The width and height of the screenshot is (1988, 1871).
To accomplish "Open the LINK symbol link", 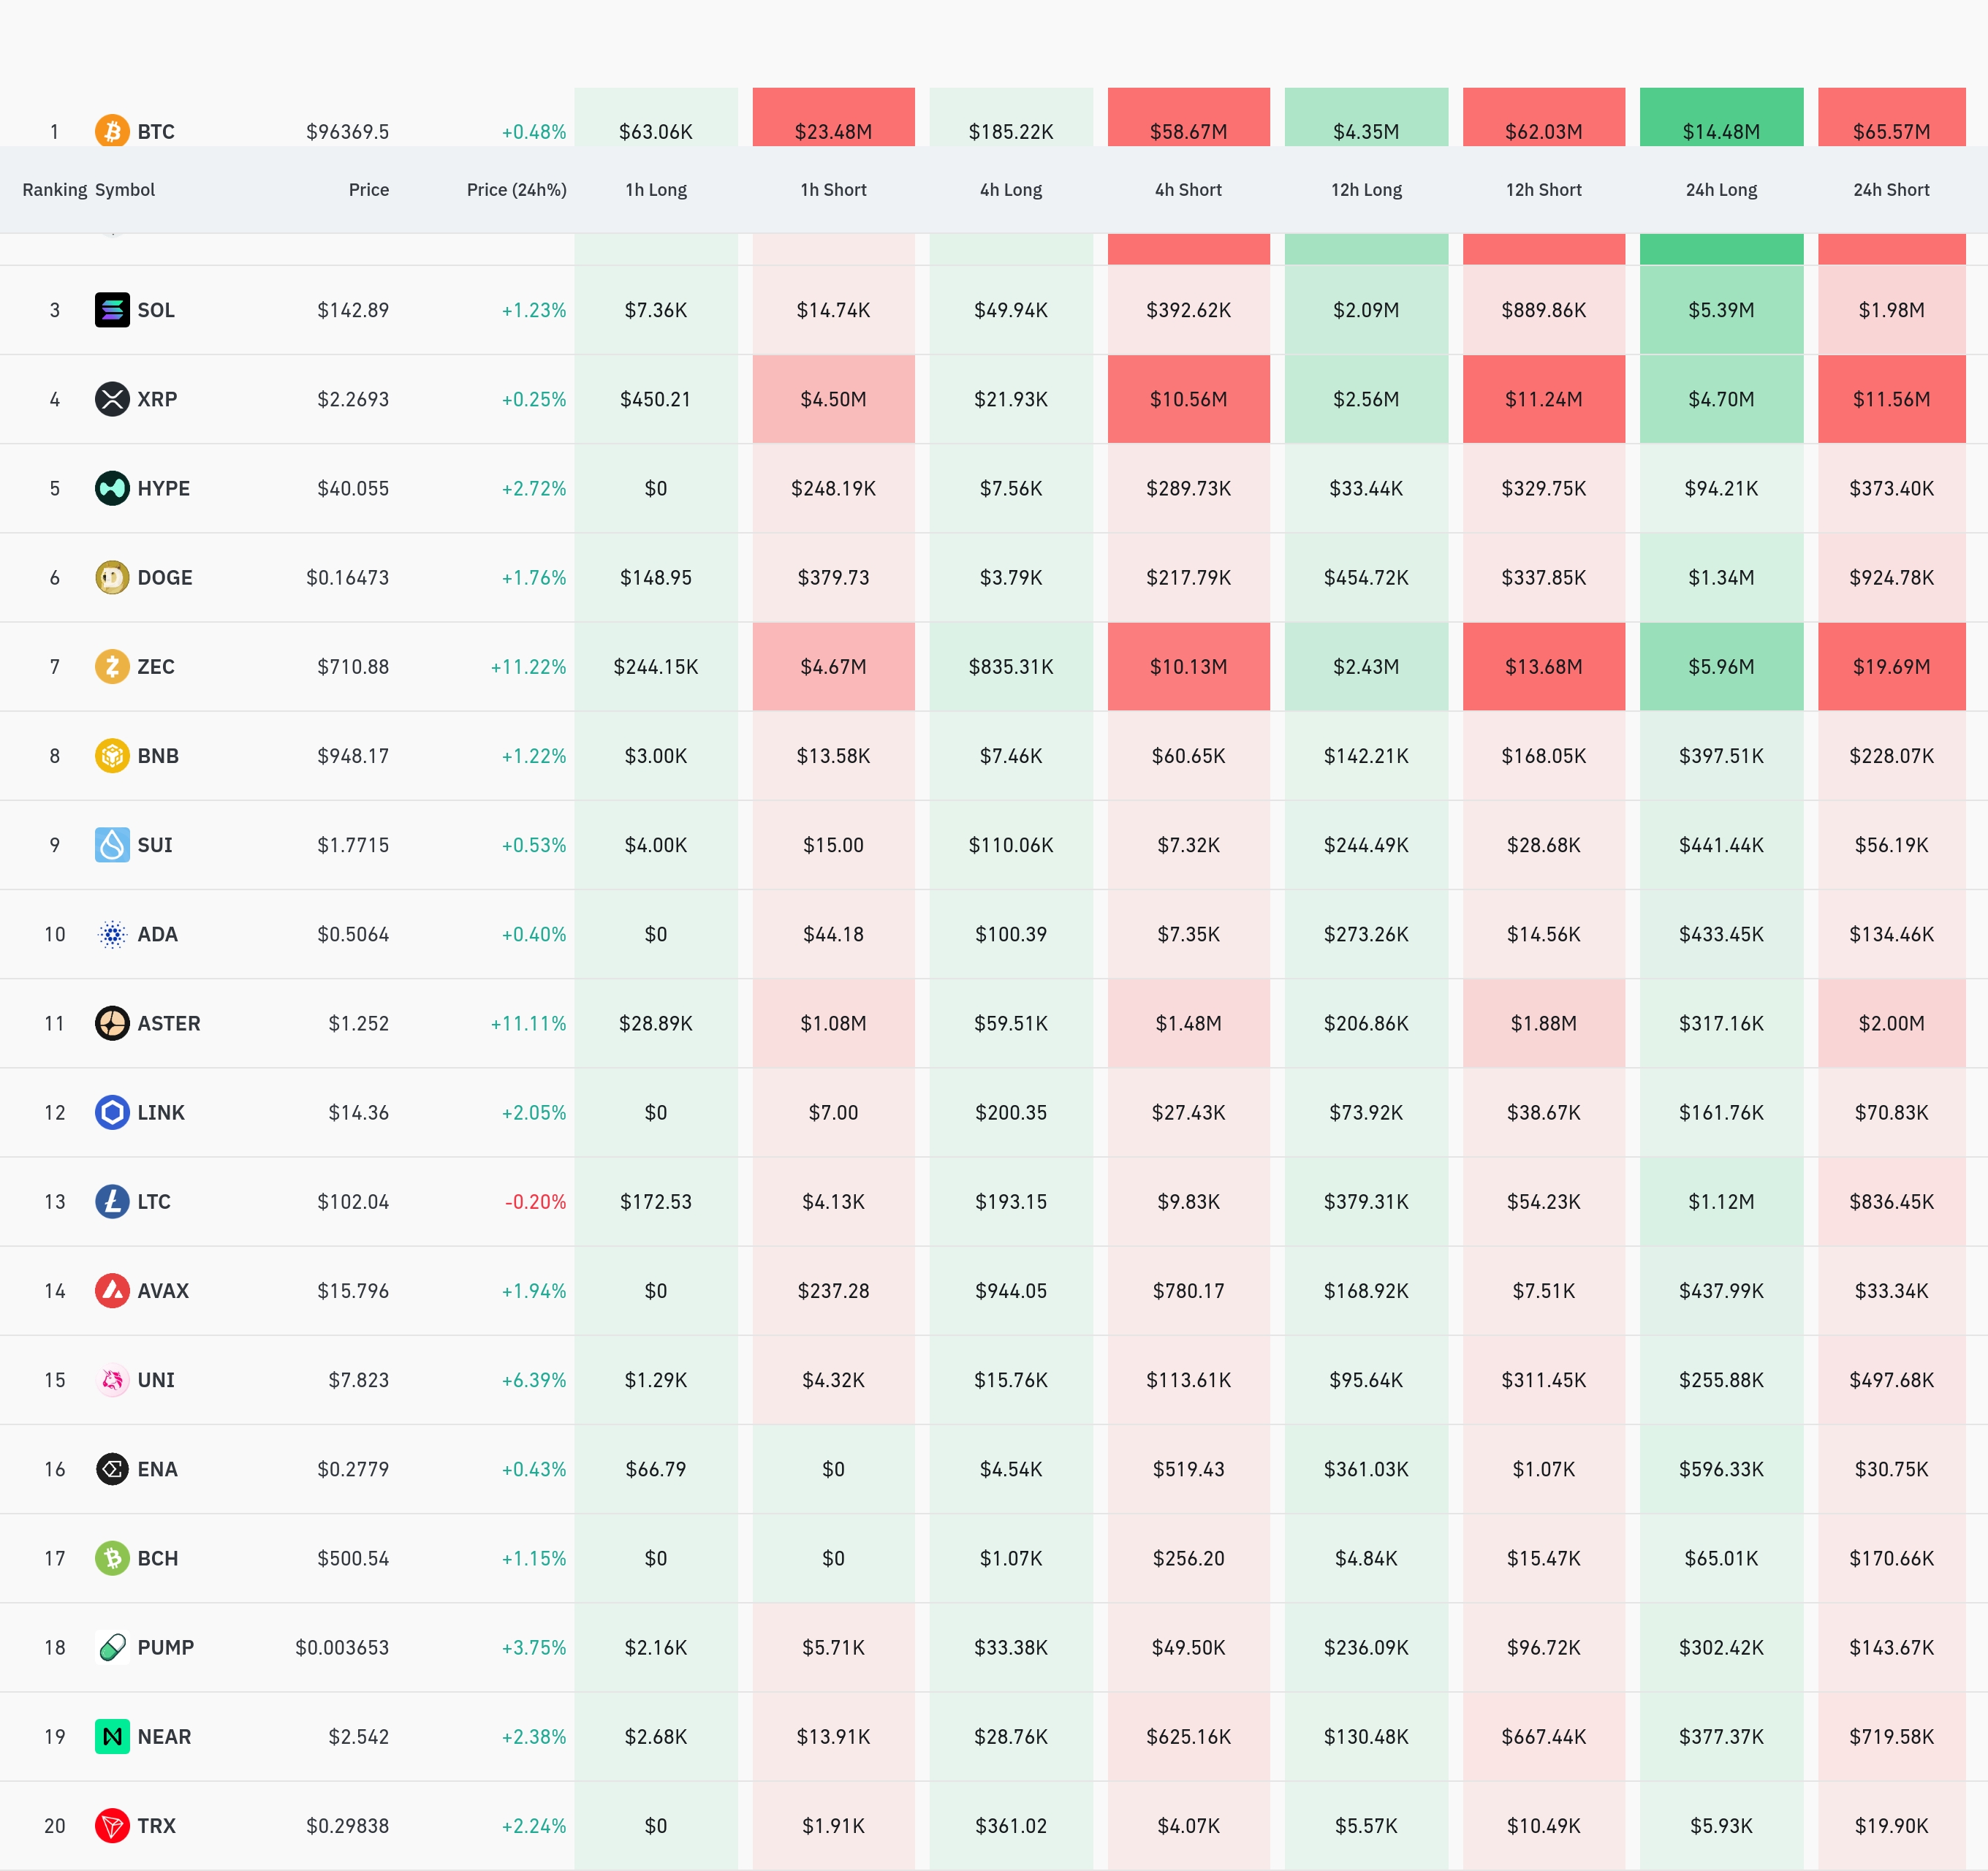I will (161, 1112).
